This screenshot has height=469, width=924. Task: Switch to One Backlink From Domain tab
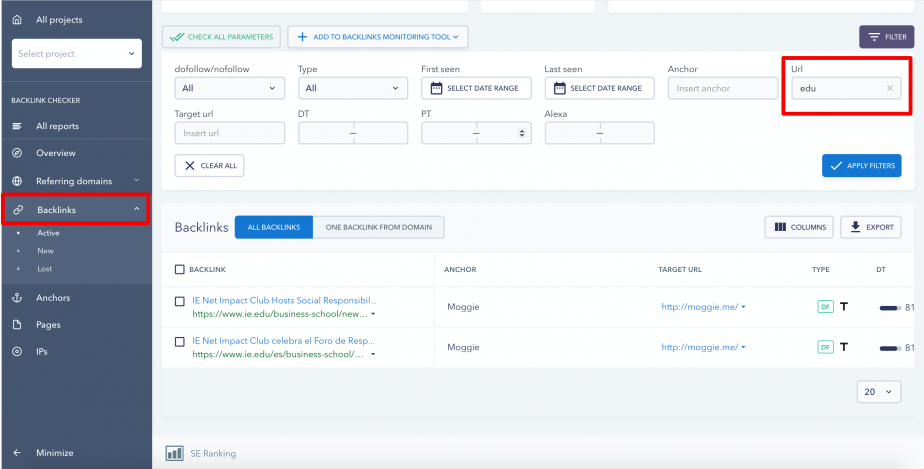click(x=378, y=227)
